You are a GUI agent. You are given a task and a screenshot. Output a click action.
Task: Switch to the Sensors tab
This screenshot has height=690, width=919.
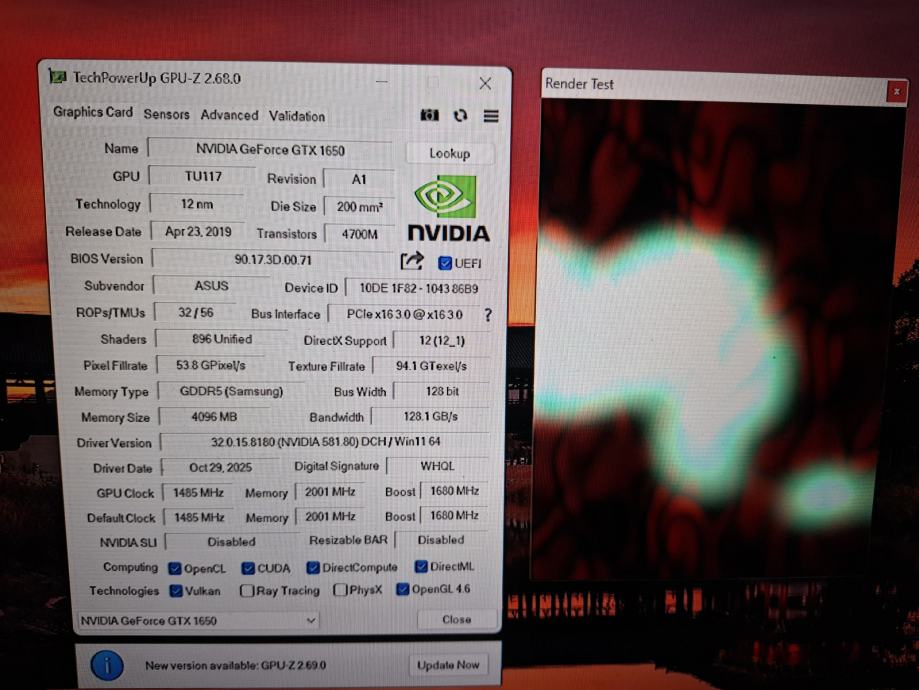(x=166, y=114)
